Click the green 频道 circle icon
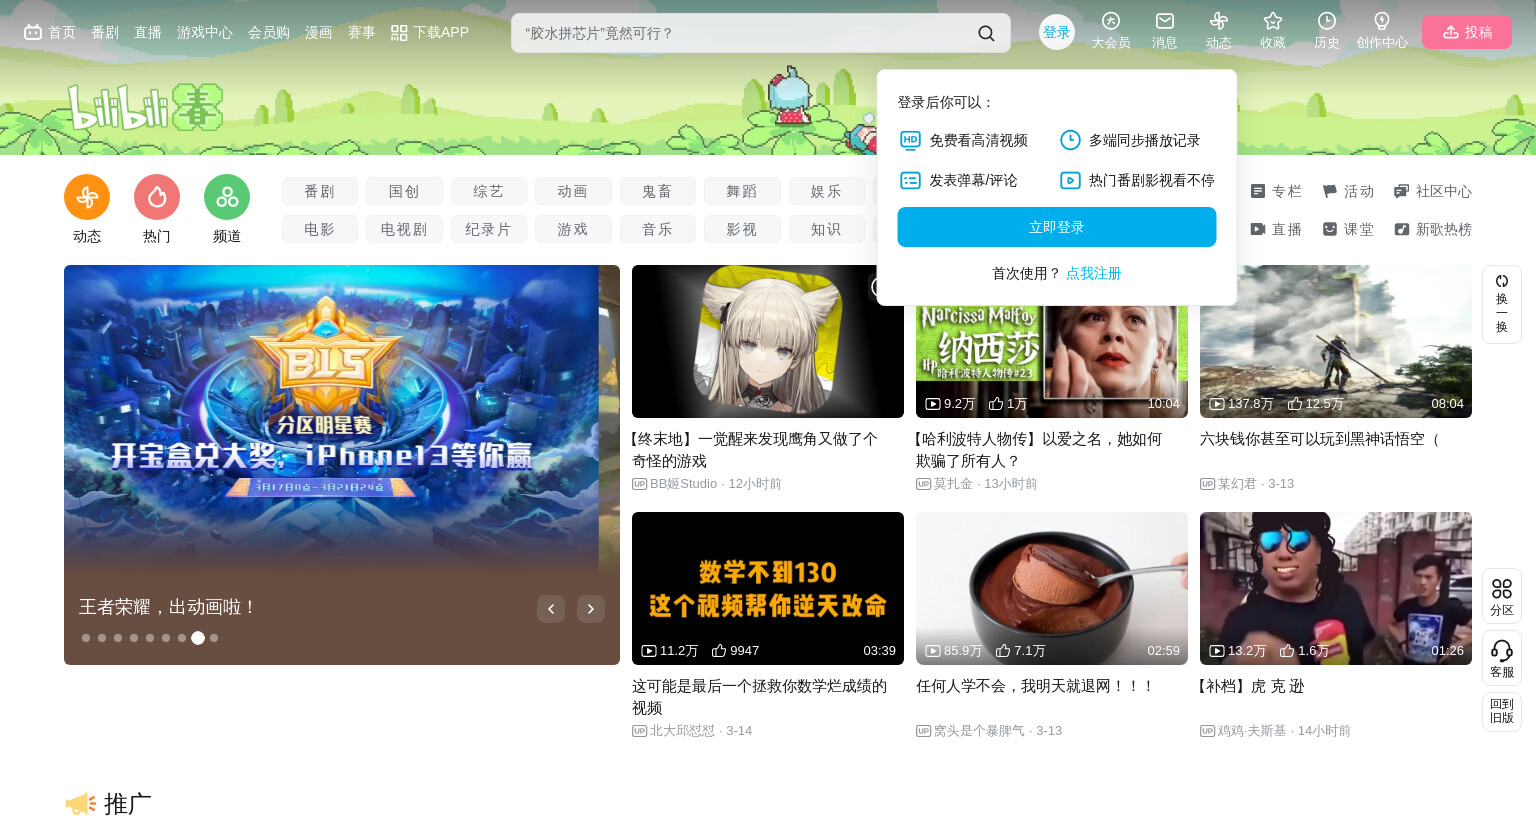 (x=227, y=197)
